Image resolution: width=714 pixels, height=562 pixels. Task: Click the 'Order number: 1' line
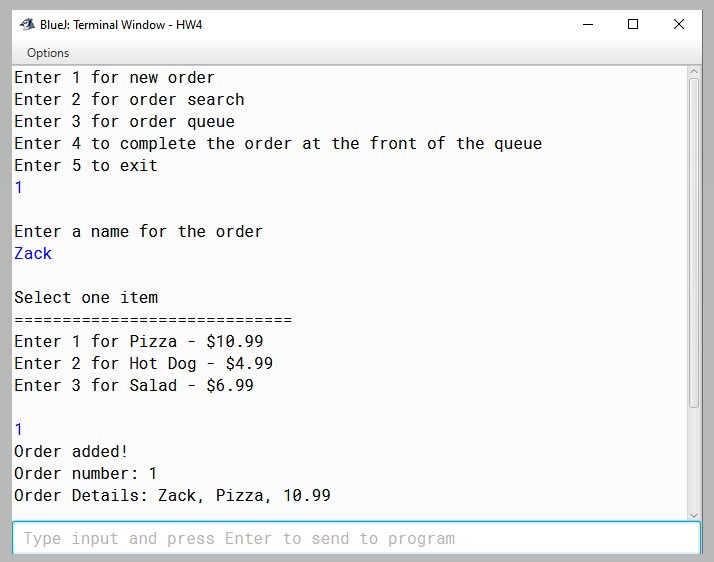click(x=86, y=473)
